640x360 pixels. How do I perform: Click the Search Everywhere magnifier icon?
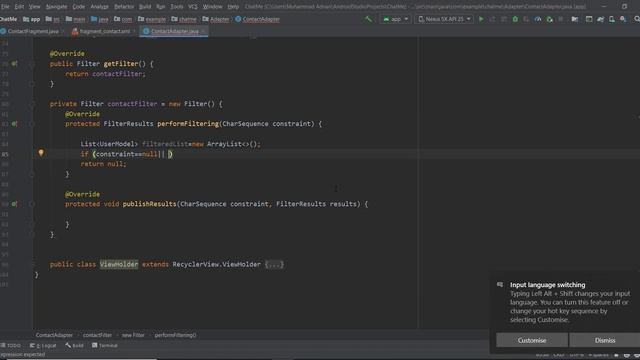636,19
